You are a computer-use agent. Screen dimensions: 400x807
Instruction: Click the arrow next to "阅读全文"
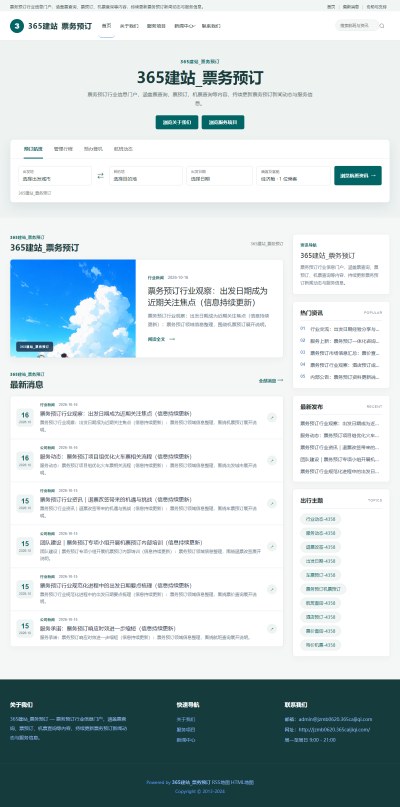(172, 339)
